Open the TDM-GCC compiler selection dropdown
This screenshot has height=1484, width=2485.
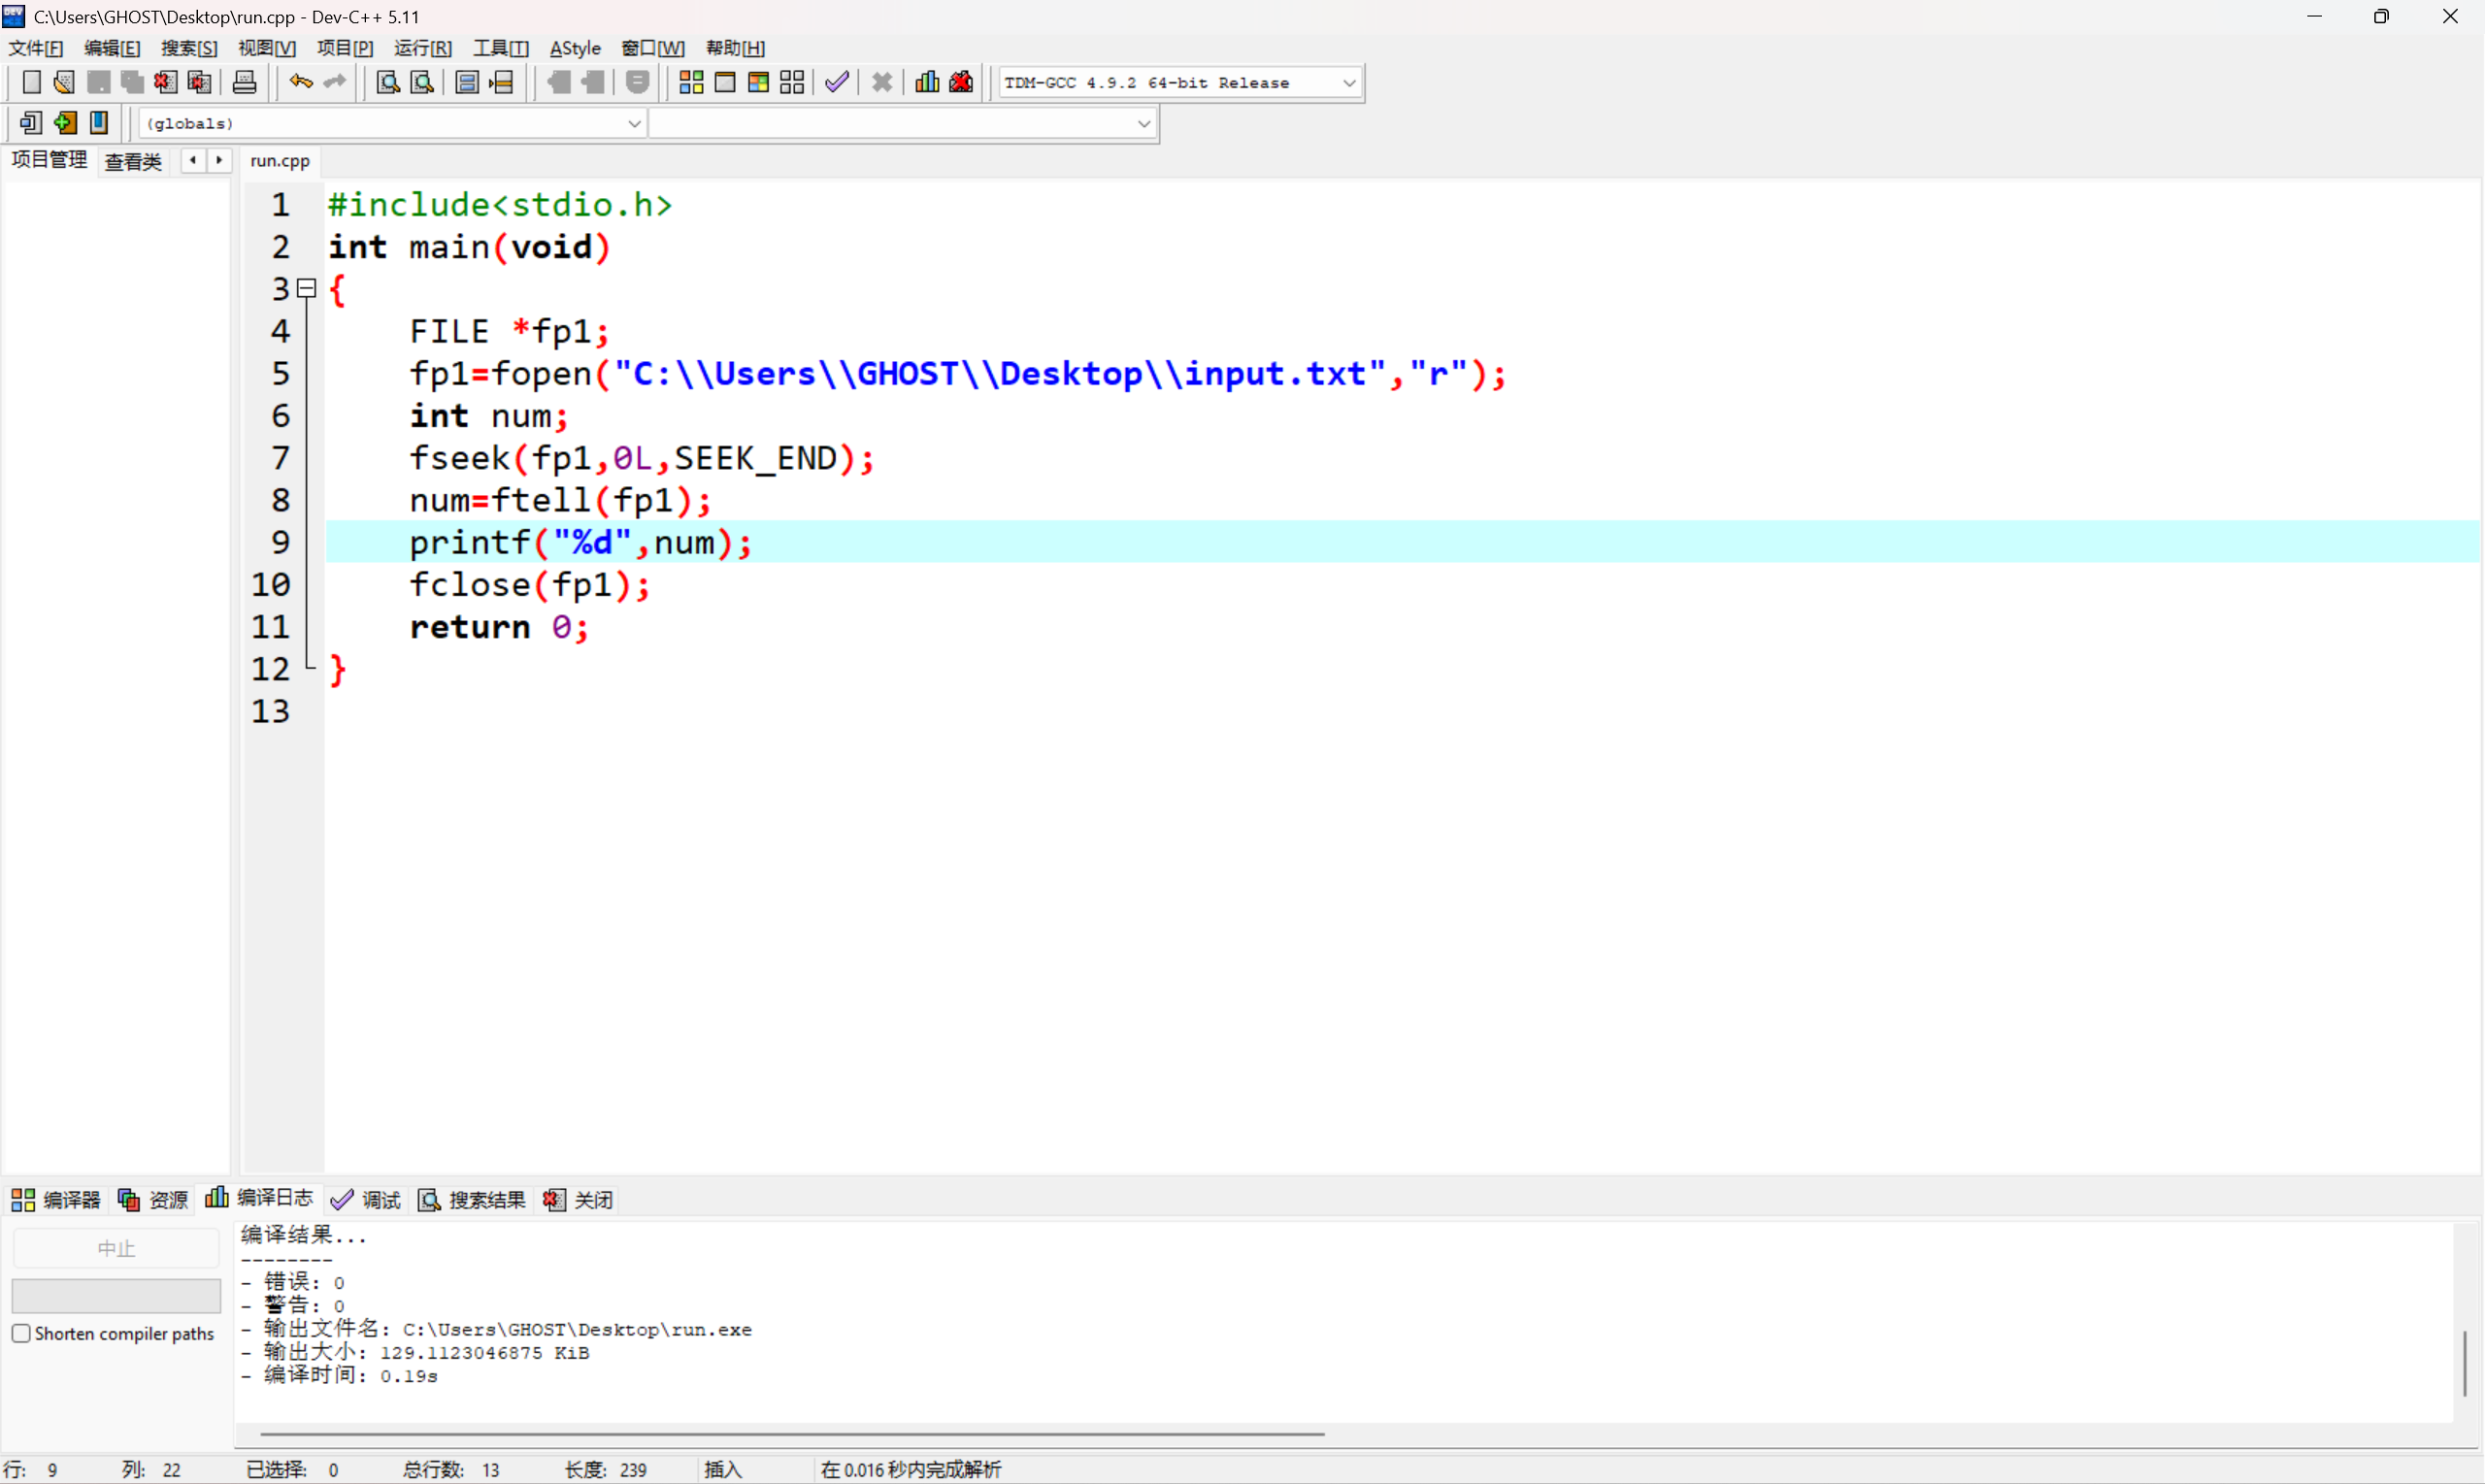1348,83
